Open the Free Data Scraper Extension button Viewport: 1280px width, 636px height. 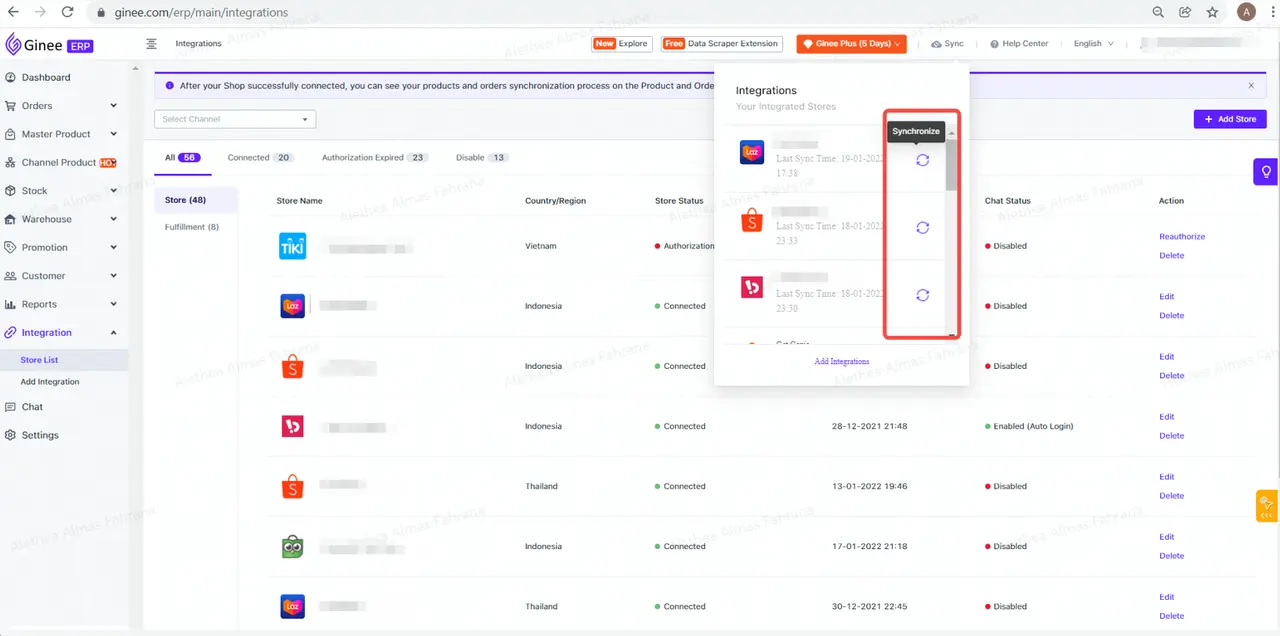(722, 44)
